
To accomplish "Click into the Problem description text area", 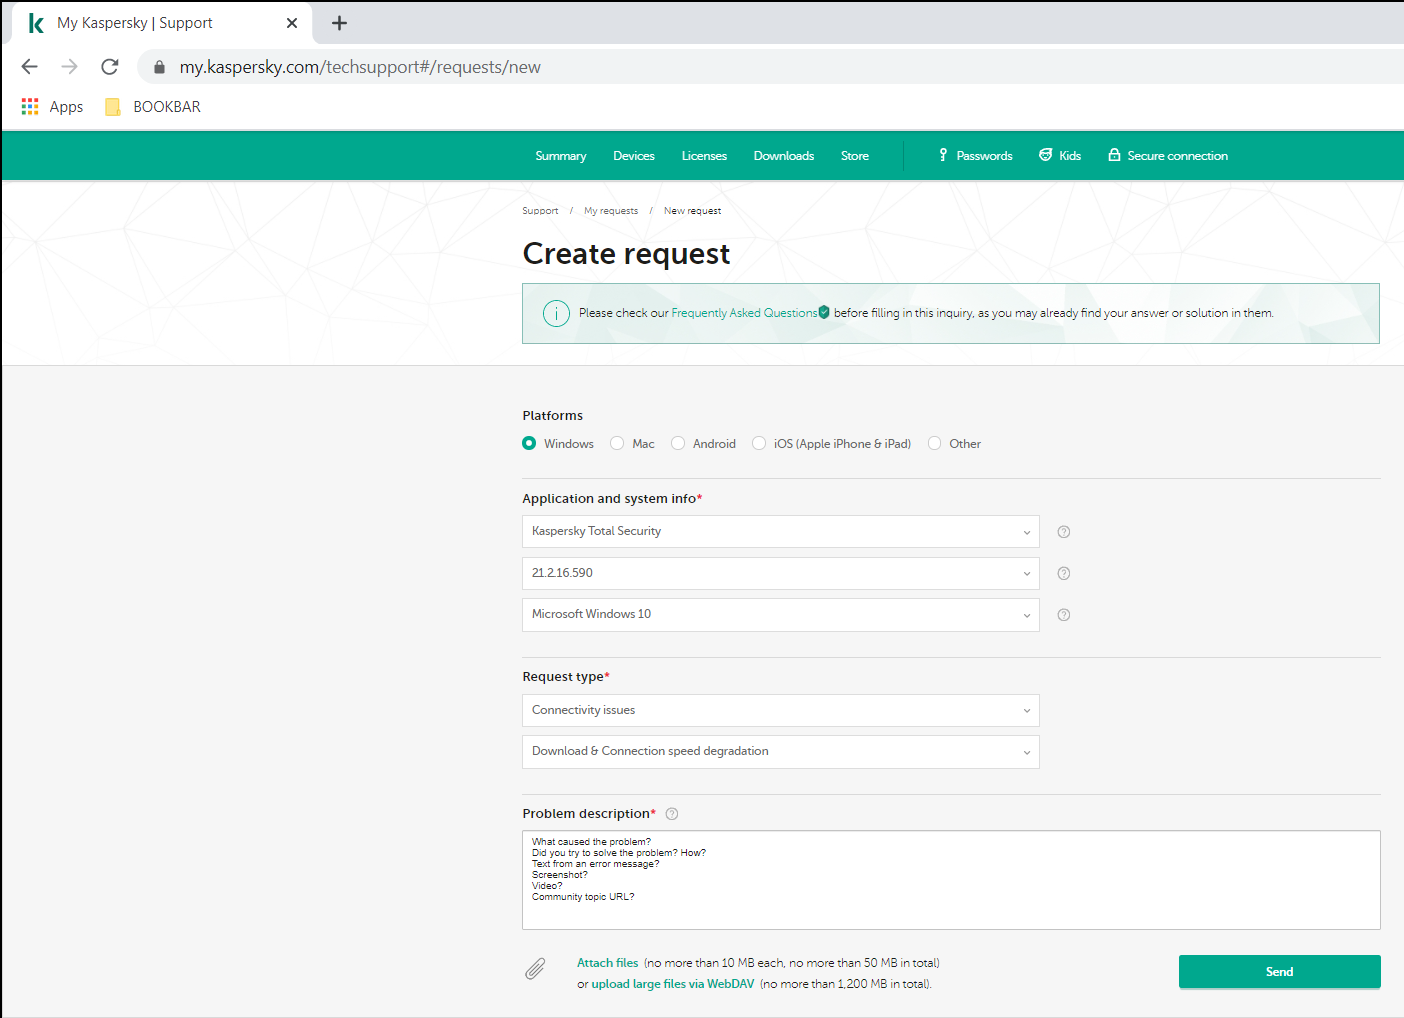I will [x=951, y=880].
